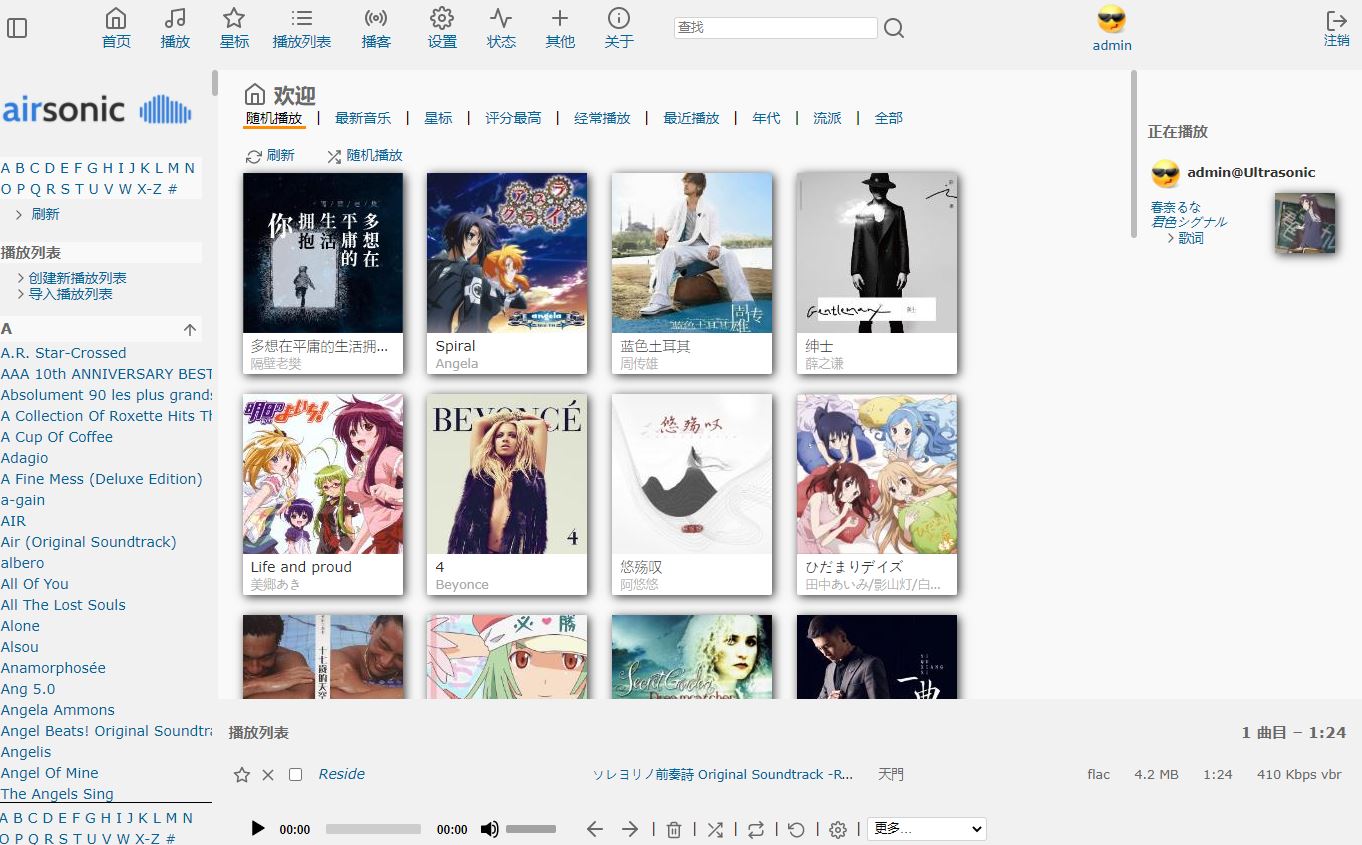Image resolution: width=1362 pixels, height=845 pixels.
Task: Clear the play queue trash icon
Action: [674, 829]
